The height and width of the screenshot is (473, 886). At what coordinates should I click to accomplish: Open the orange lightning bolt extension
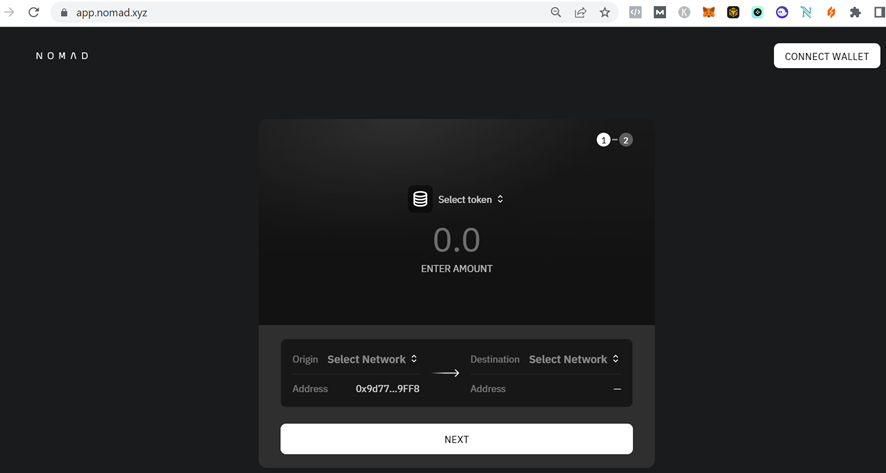[x=831, y=12]
